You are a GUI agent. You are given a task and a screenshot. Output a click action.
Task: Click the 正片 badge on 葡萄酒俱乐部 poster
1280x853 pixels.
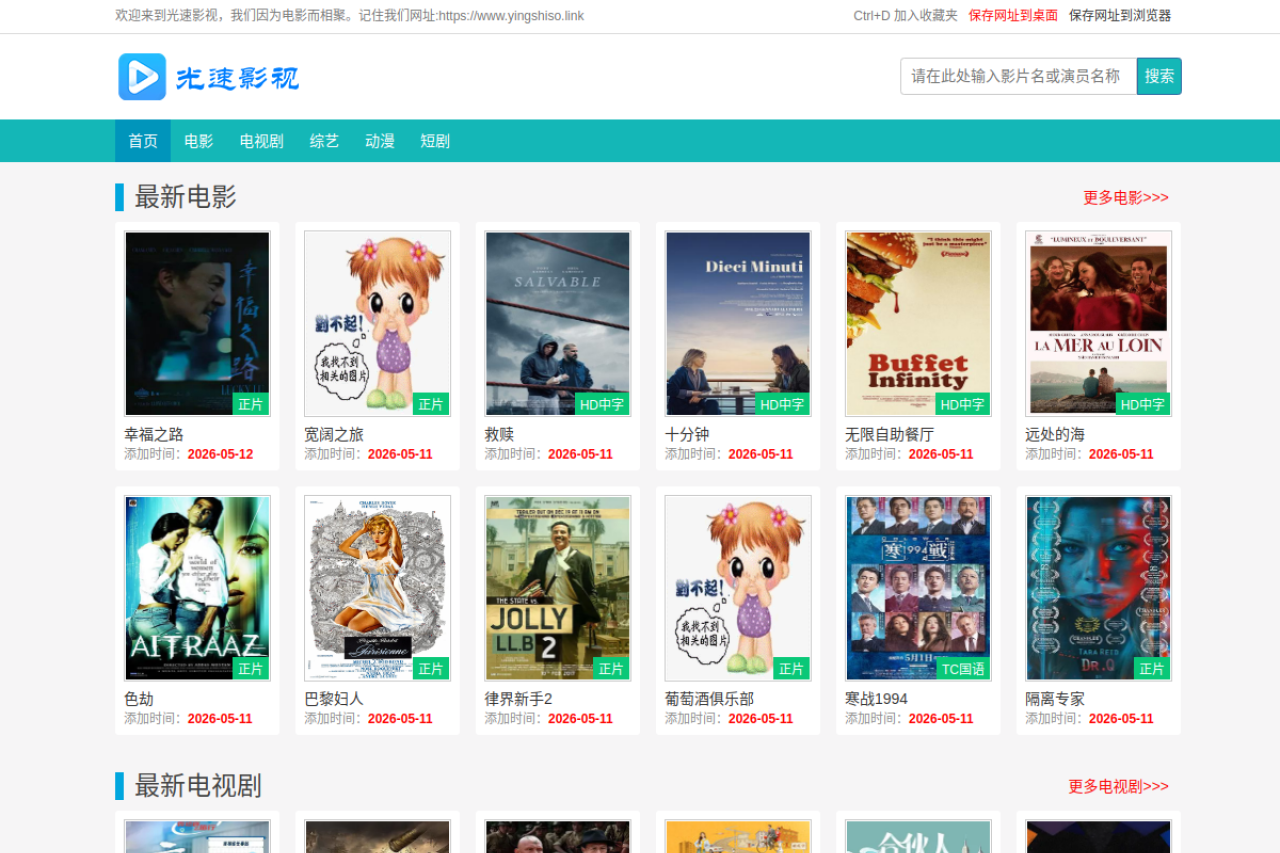click(x=791, y=669)
